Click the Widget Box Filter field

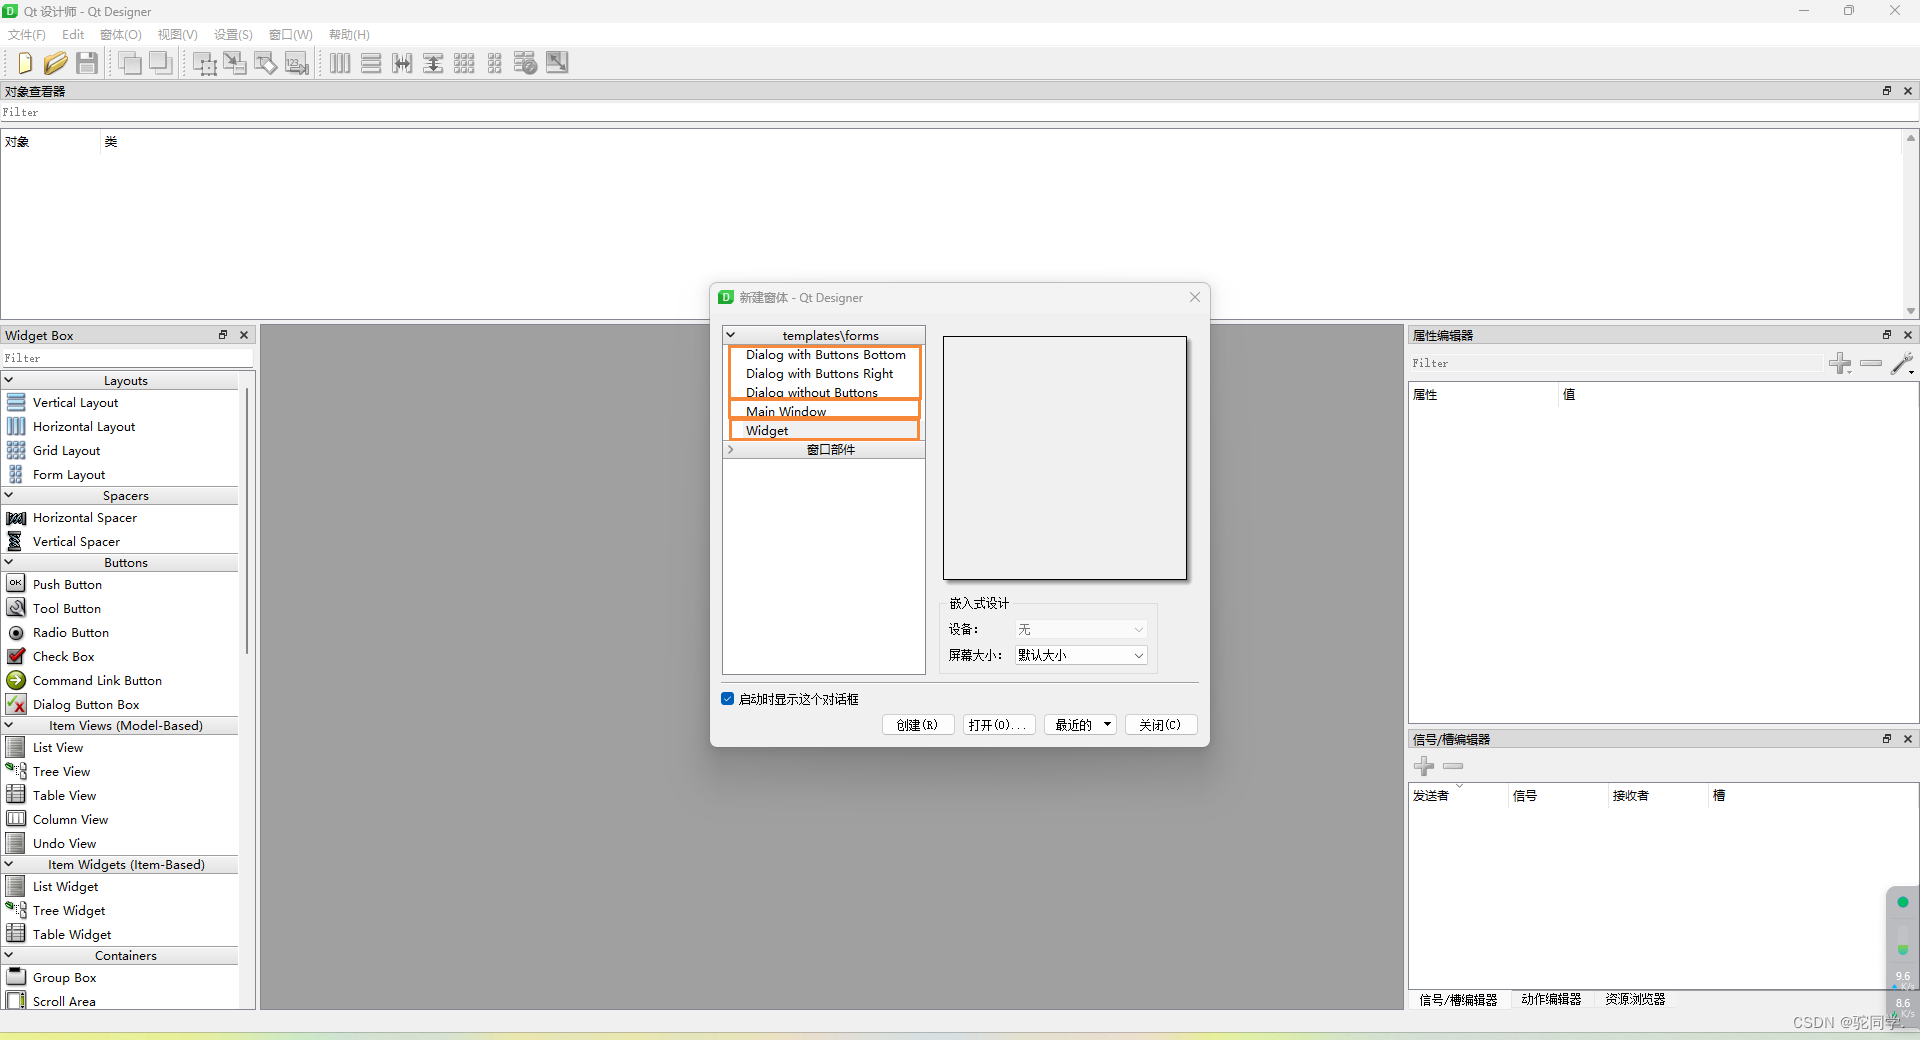[127, 358]
